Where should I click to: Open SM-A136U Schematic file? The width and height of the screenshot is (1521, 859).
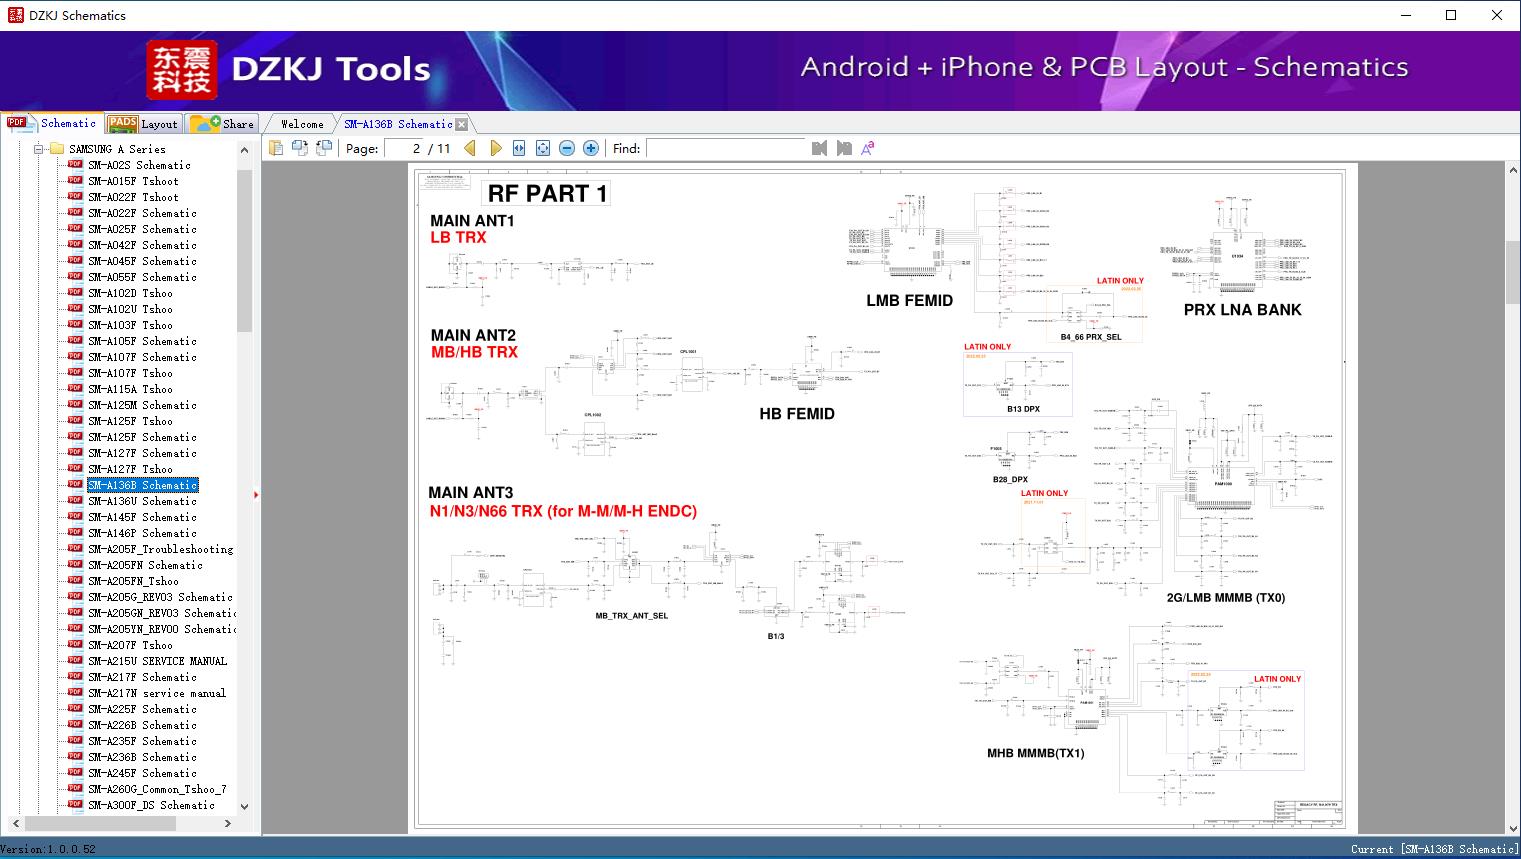click(142, 501)
